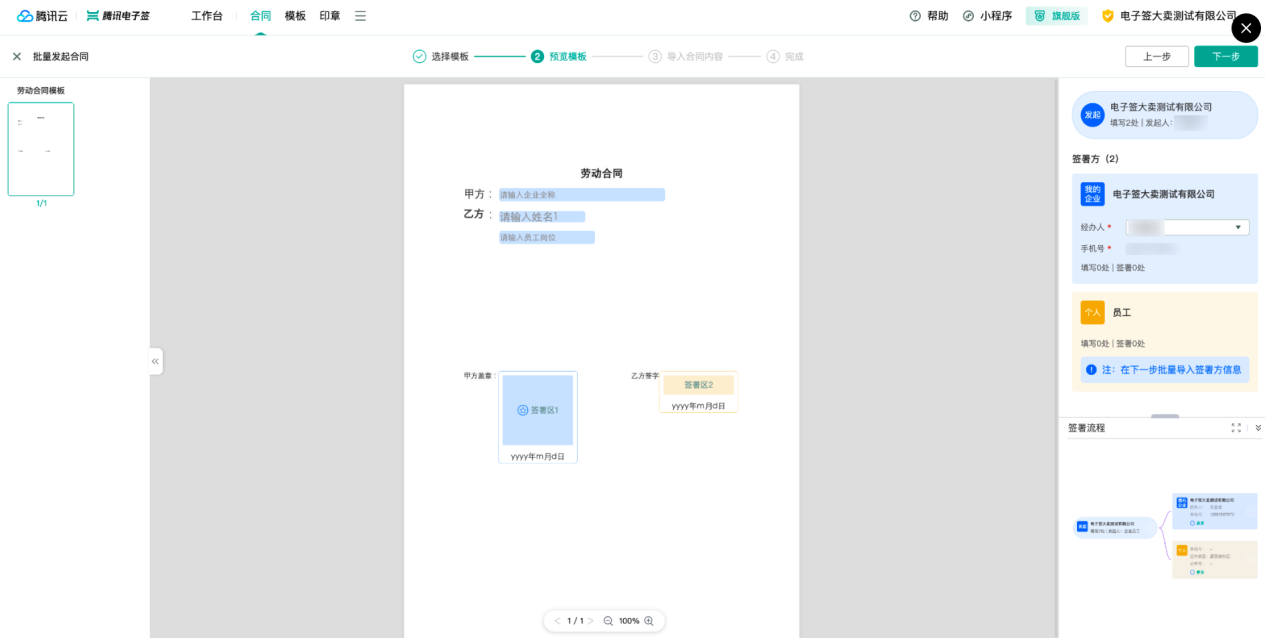1265x638 pixels.
Task: Select step 3 导入合同内容
Action: coord(685,56)
